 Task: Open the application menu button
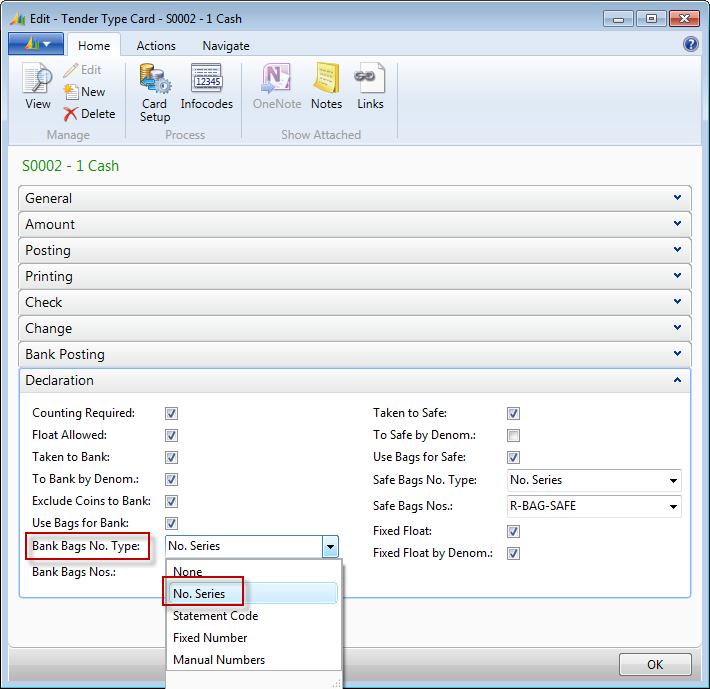(36, 44)
